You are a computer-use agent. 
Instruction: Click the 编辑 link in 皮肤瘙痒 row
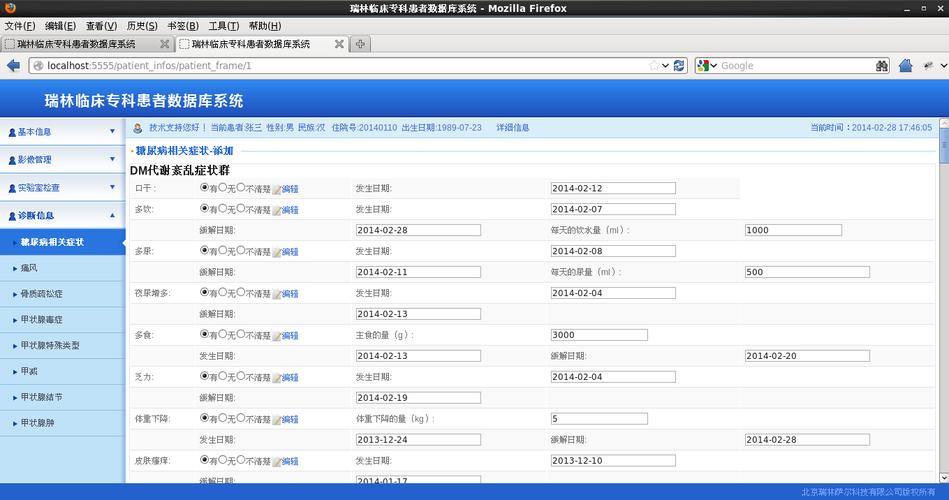290,461
